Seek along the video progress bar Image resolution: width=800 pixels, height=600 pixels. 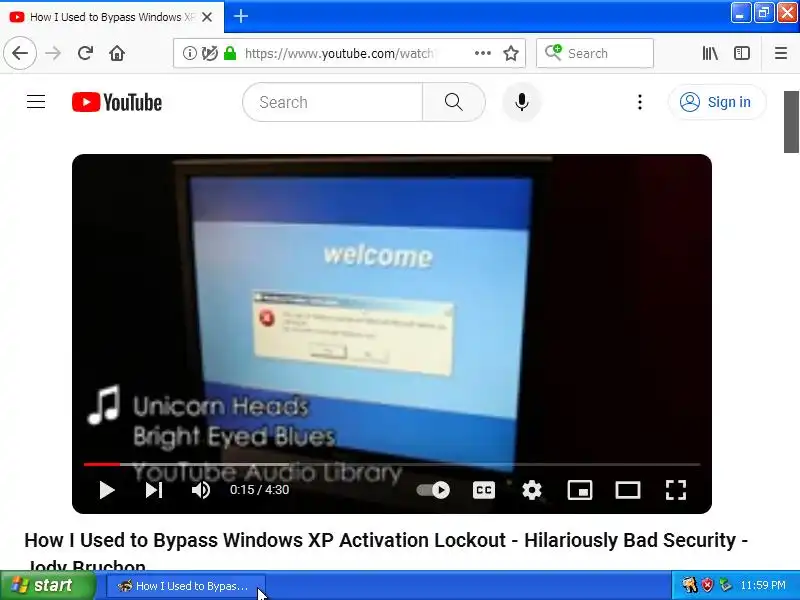coord(392,464)
